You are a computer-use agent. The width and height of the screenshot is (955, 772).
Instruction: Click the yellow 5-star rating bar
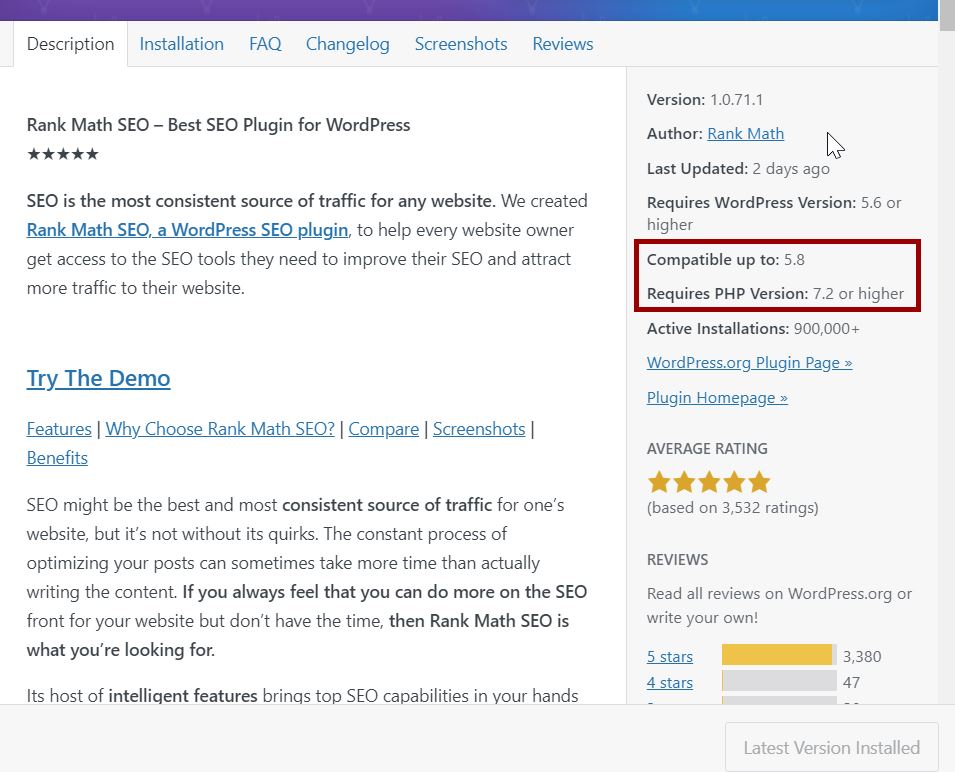point(778,654)
